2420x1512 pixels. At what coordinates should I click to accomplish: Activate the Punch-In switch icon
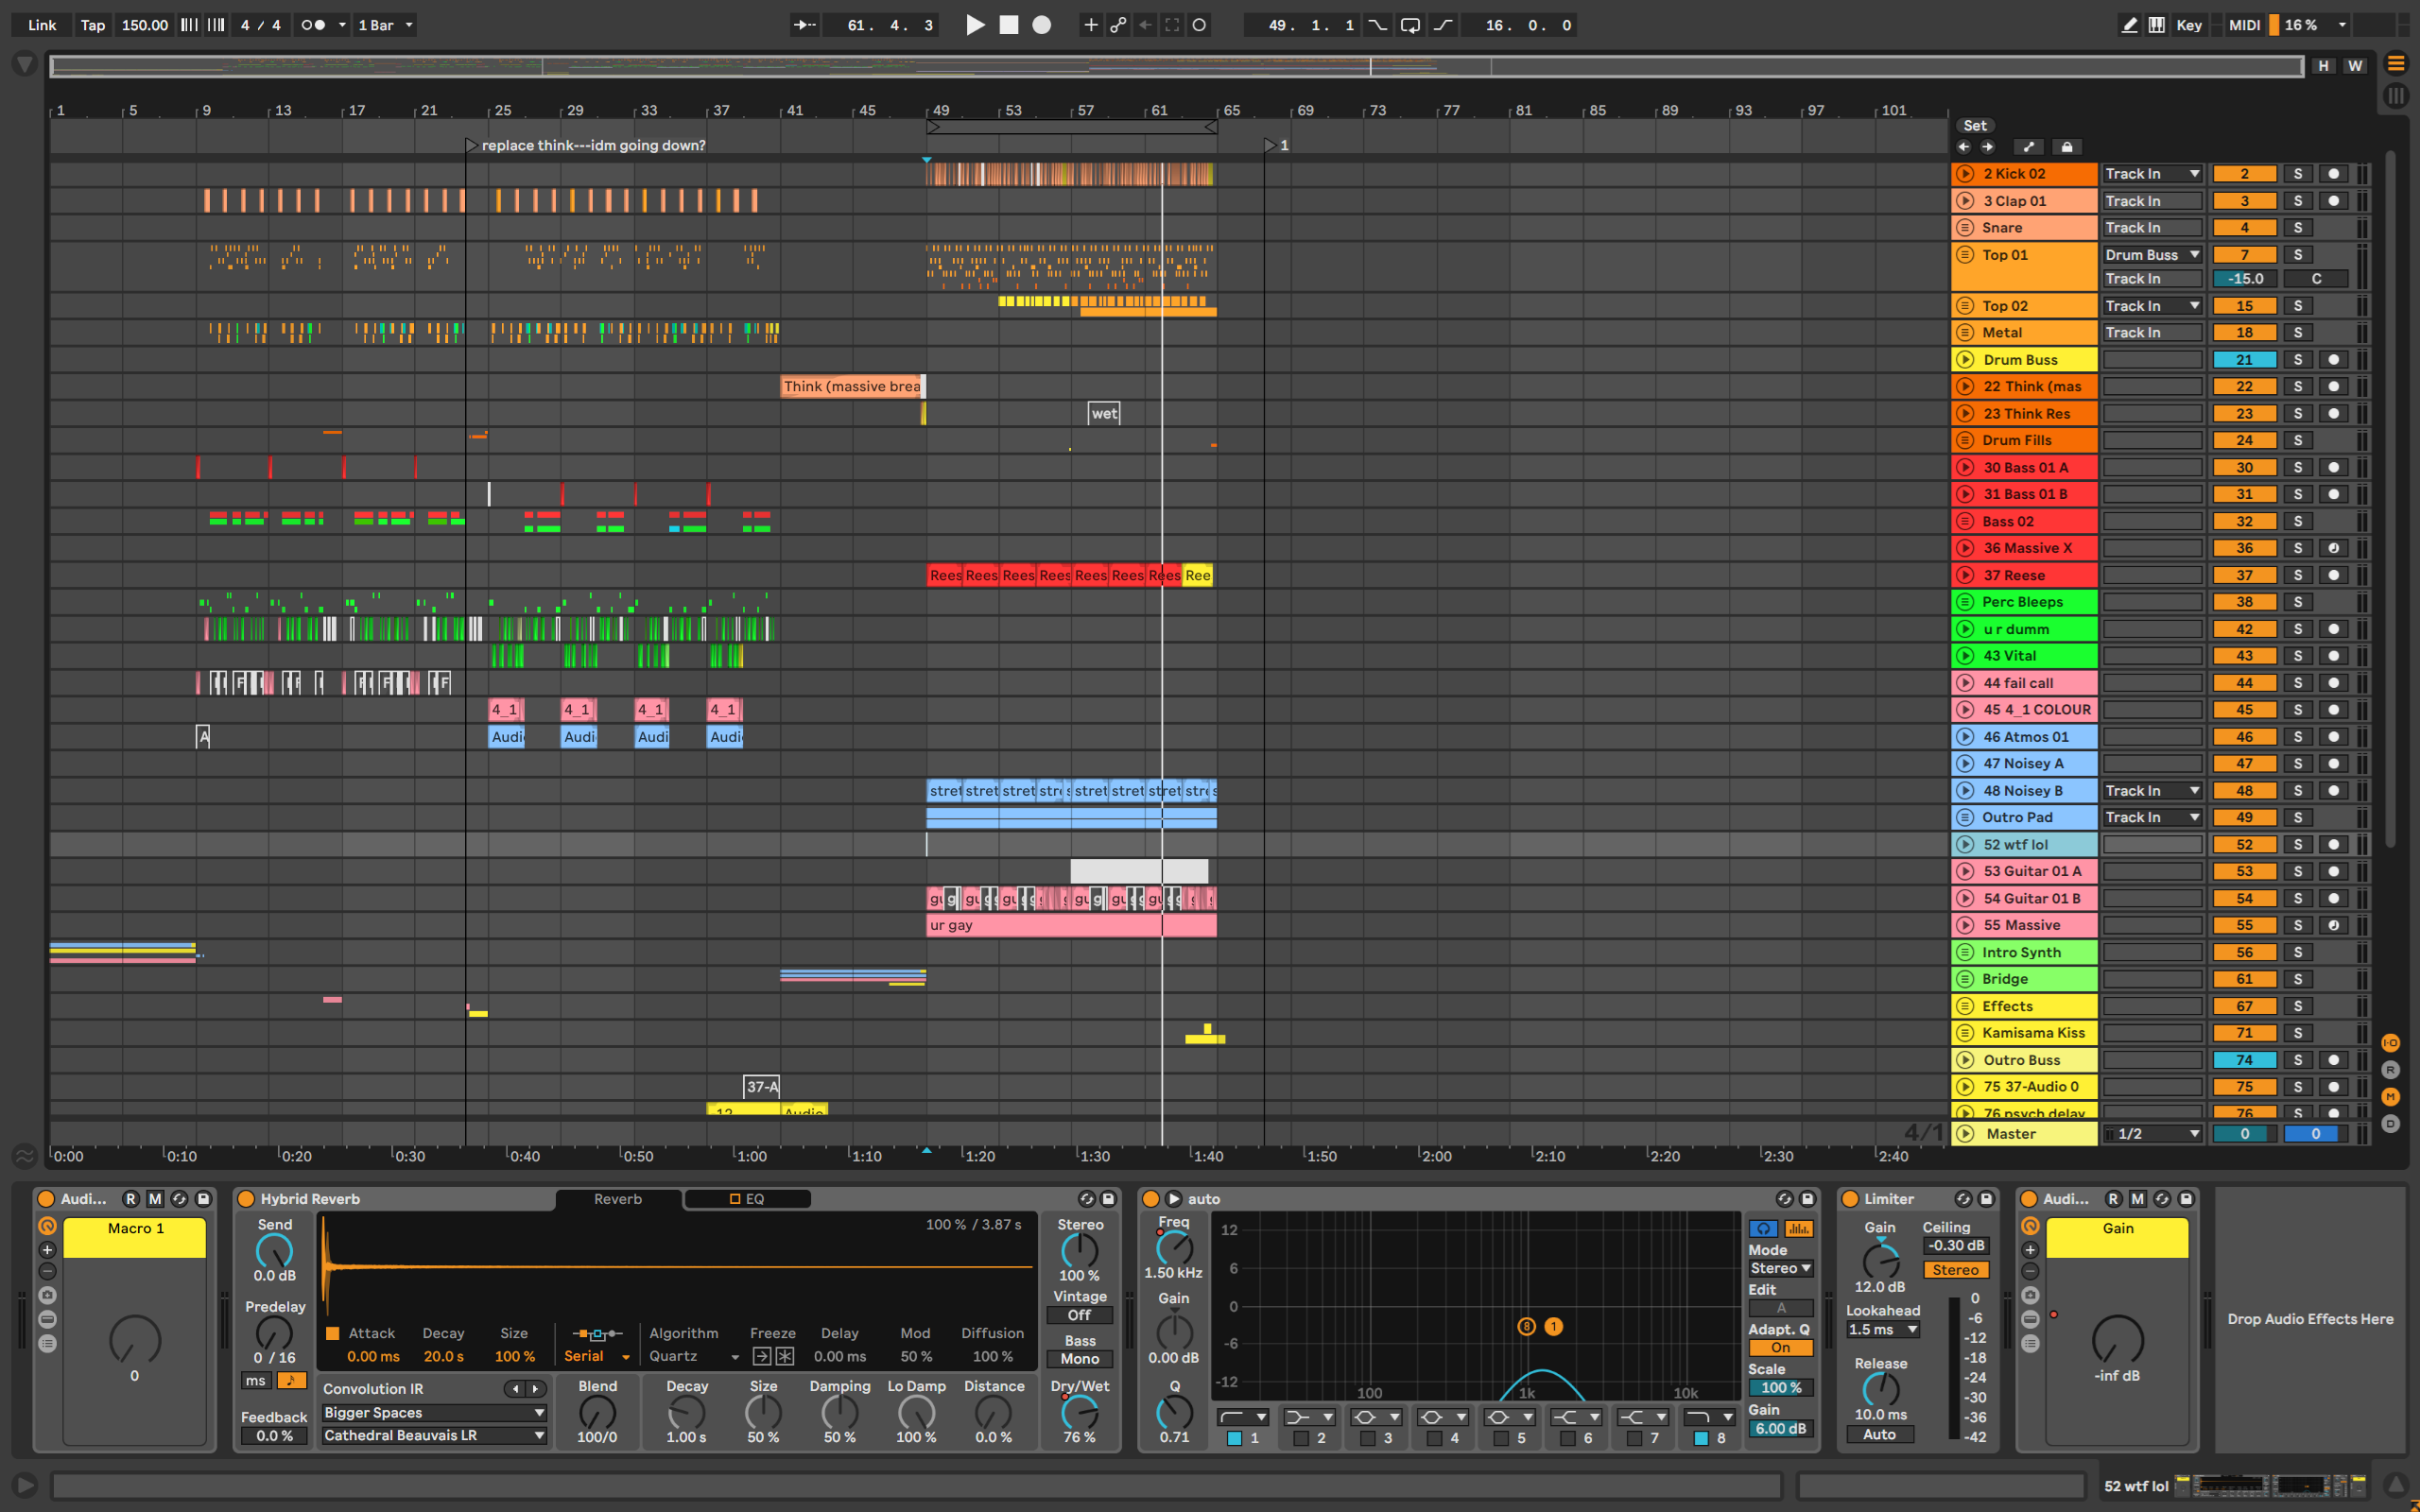(1378, 25)
